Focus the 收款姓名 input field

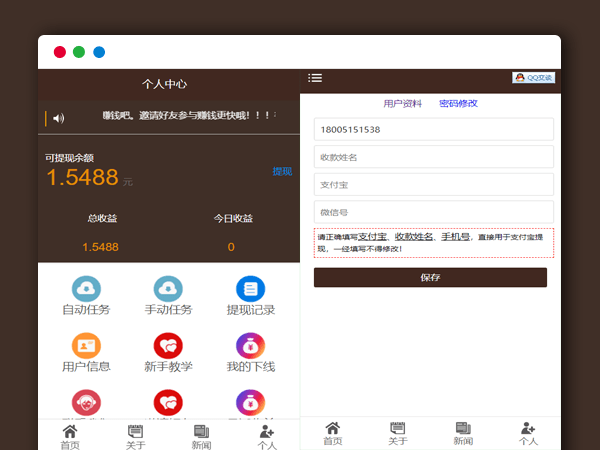(x=433, y=157)
